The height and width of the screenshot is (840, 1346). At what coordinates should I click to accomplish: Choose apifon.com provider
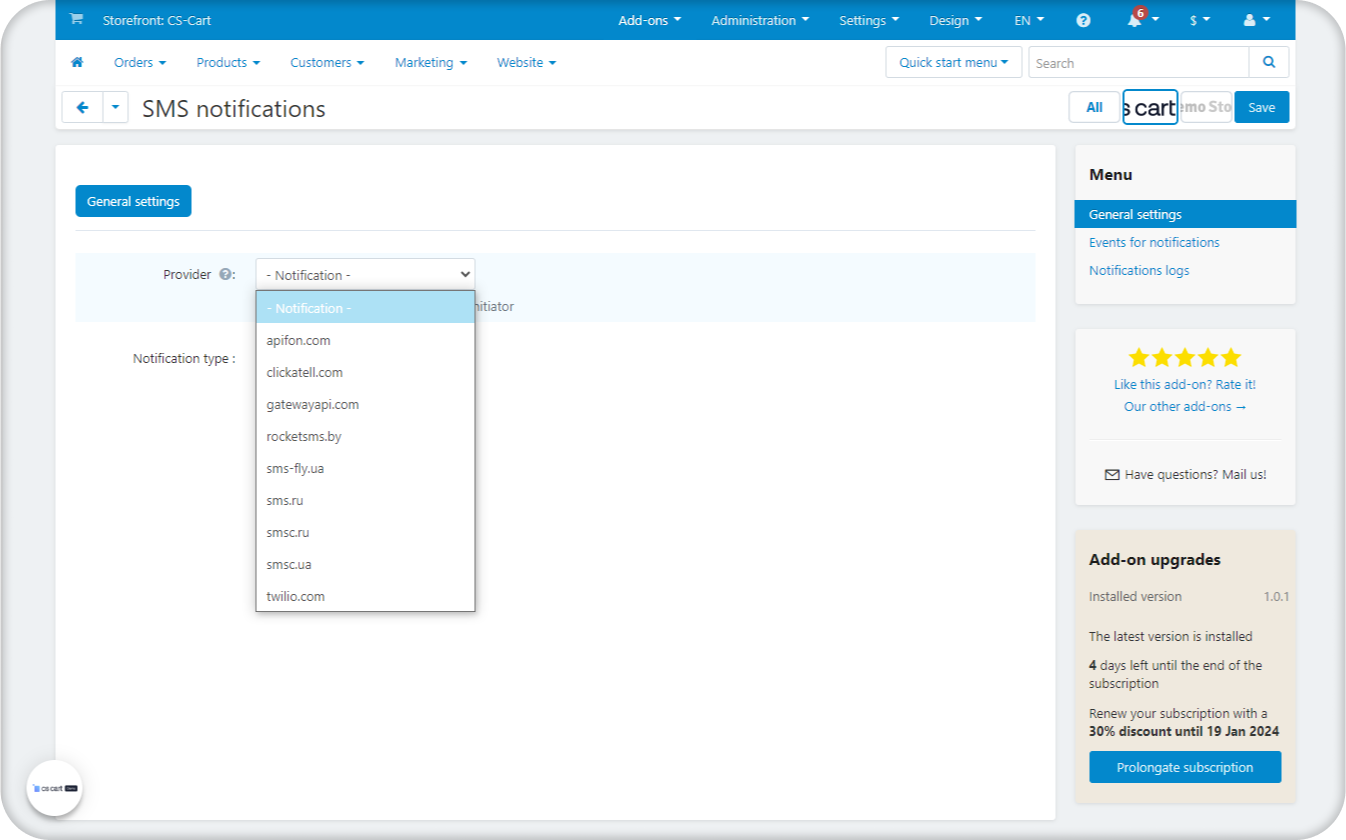tap(365, 340)
